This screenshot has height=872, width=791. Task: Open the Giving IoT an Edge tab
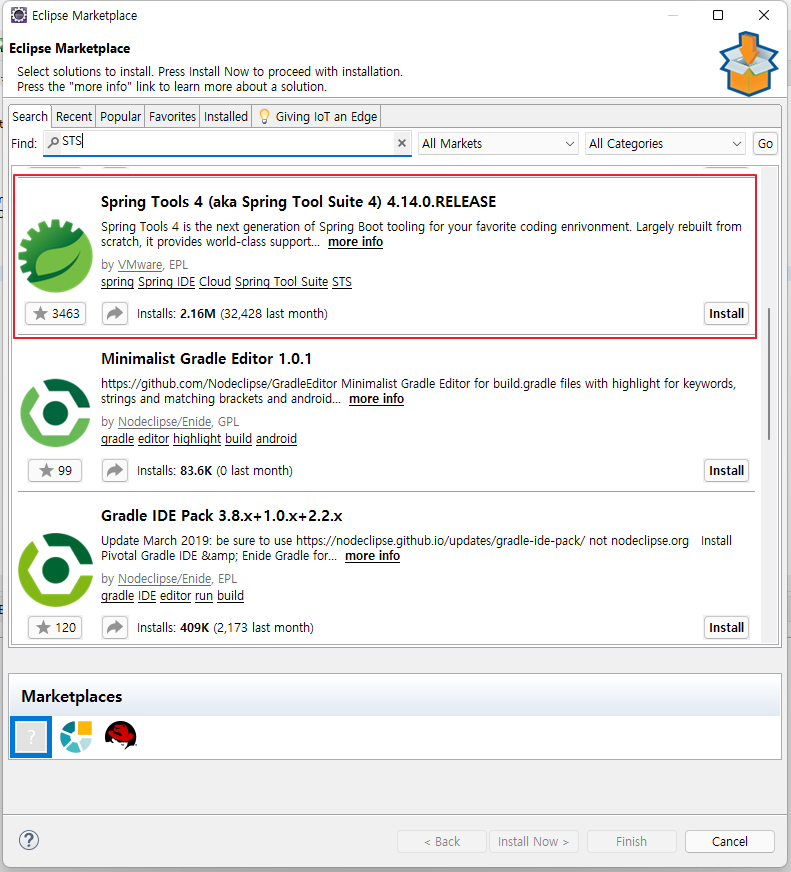(x=317, y=116)
